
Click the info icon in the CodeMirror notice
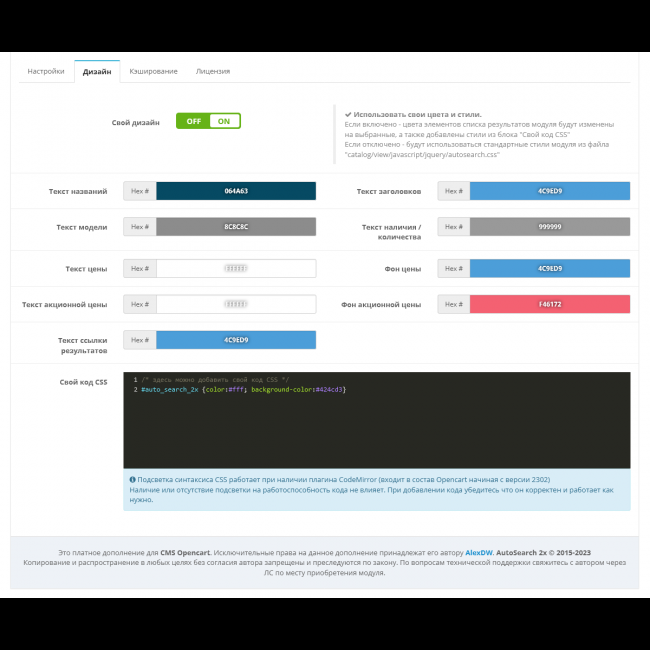click(133, 479)
